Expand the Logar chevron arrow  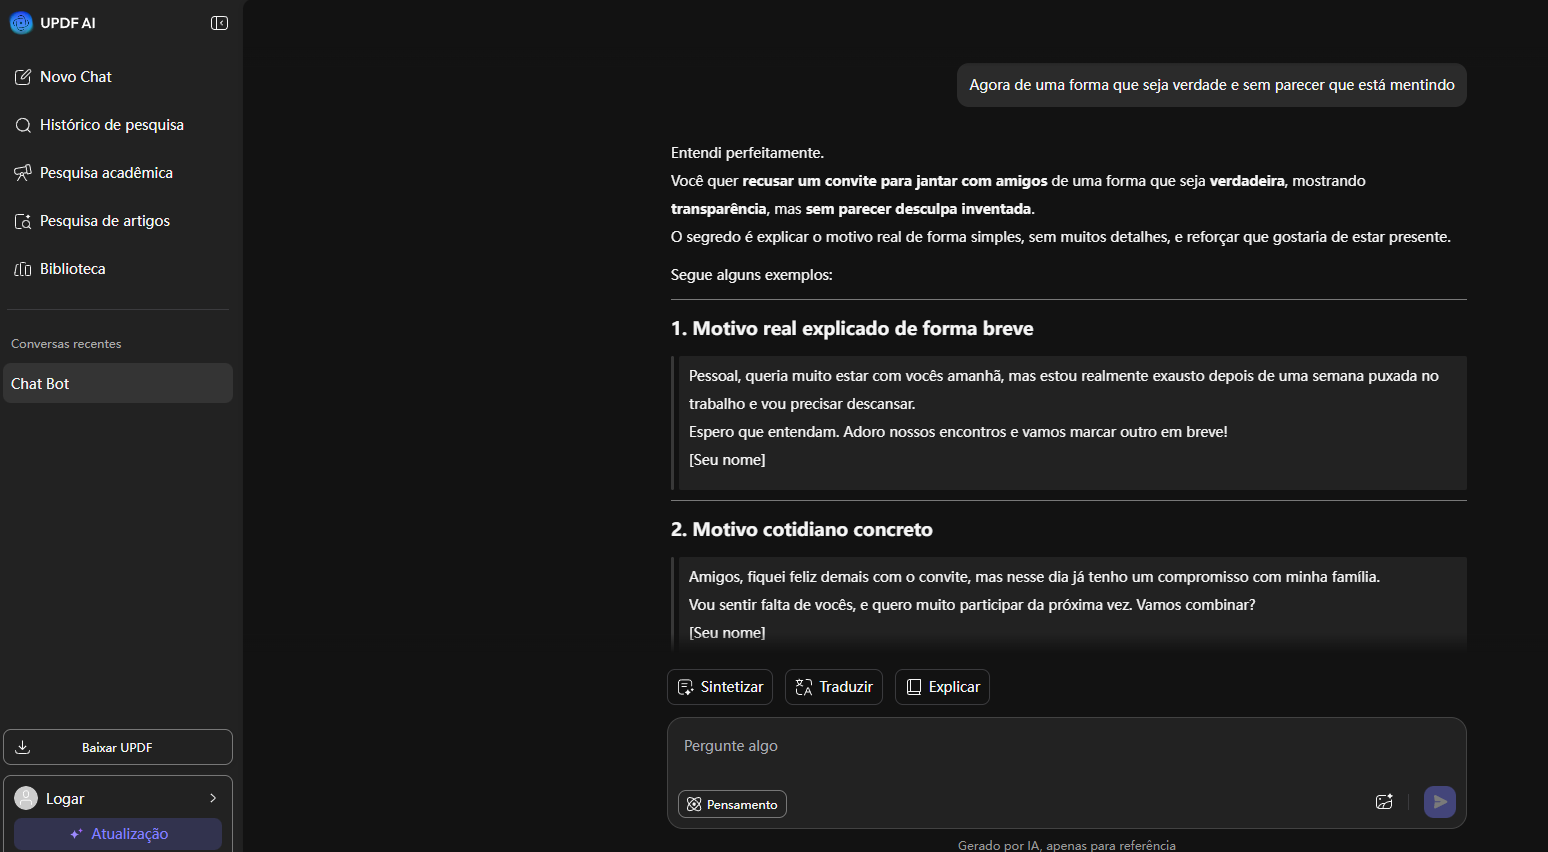(213, 798)
